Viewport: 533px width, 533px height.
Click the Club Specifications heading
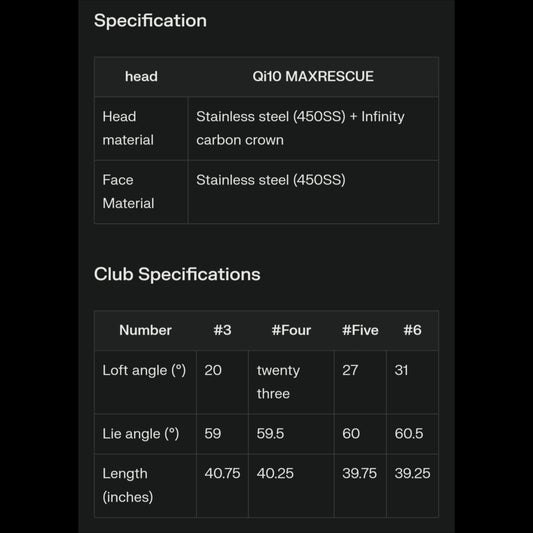(x=177, y=274)
